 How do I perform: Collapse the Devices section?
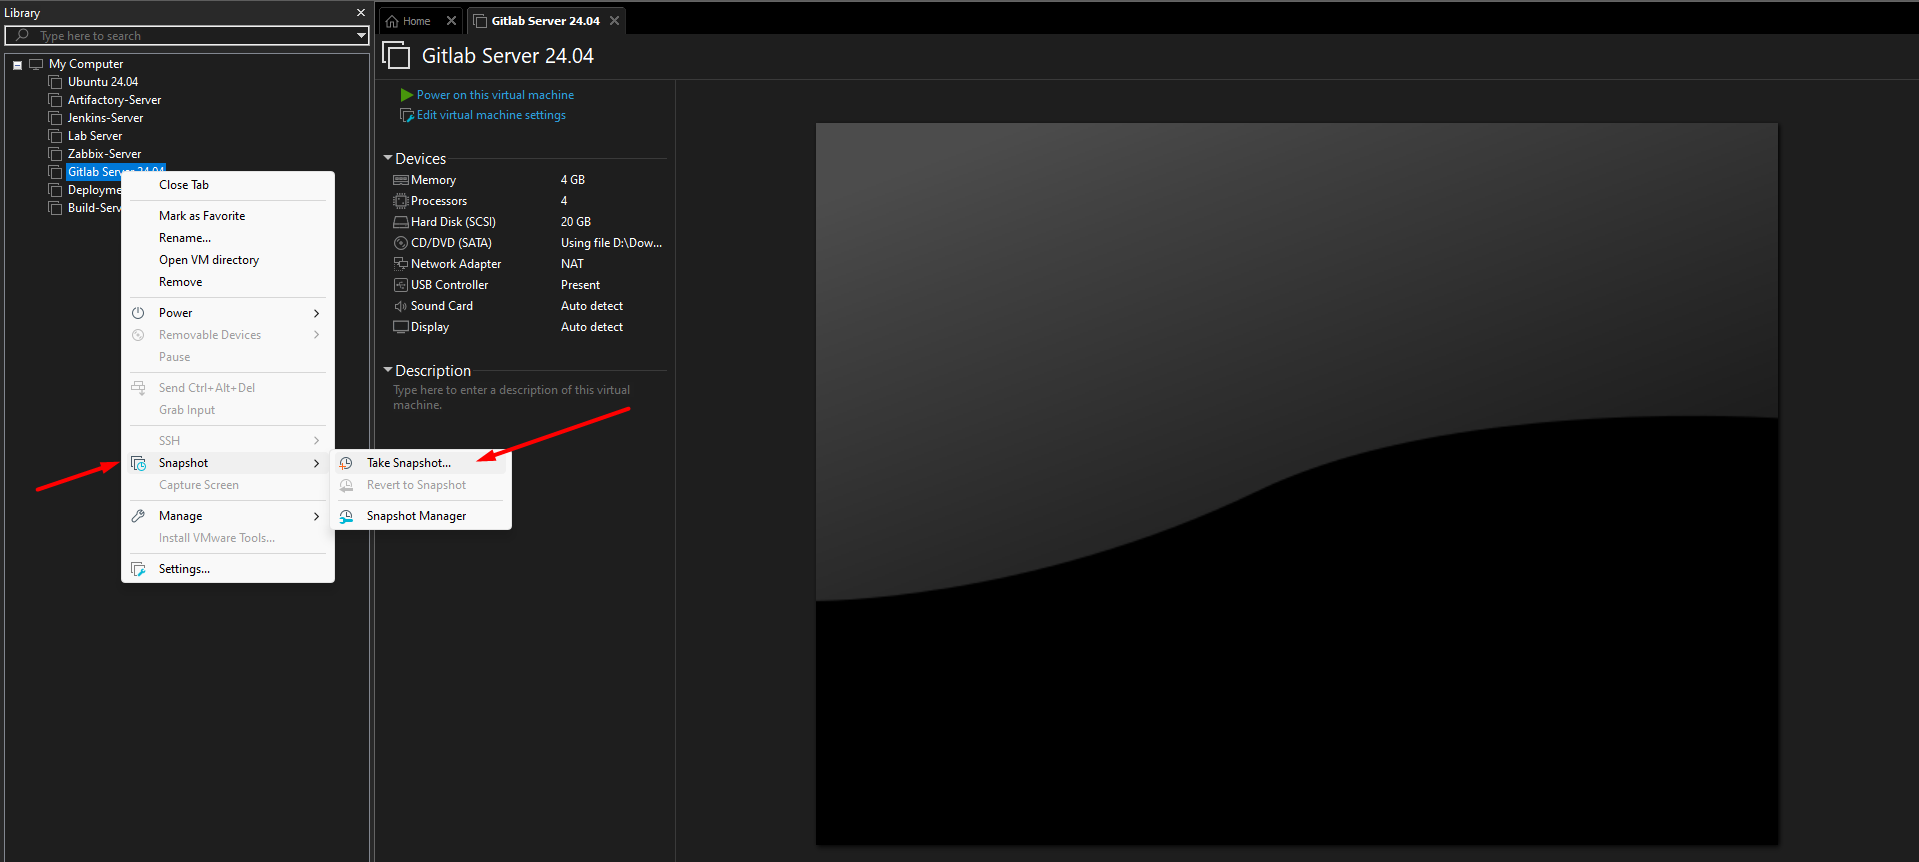pyautogui.click(x=388, y=158)
